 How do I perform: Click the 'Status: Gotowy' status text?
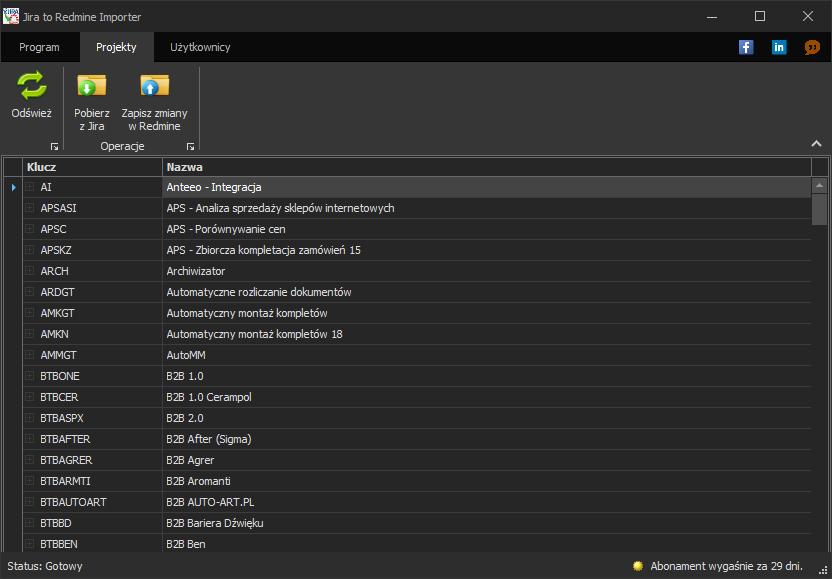pos(45,566)
